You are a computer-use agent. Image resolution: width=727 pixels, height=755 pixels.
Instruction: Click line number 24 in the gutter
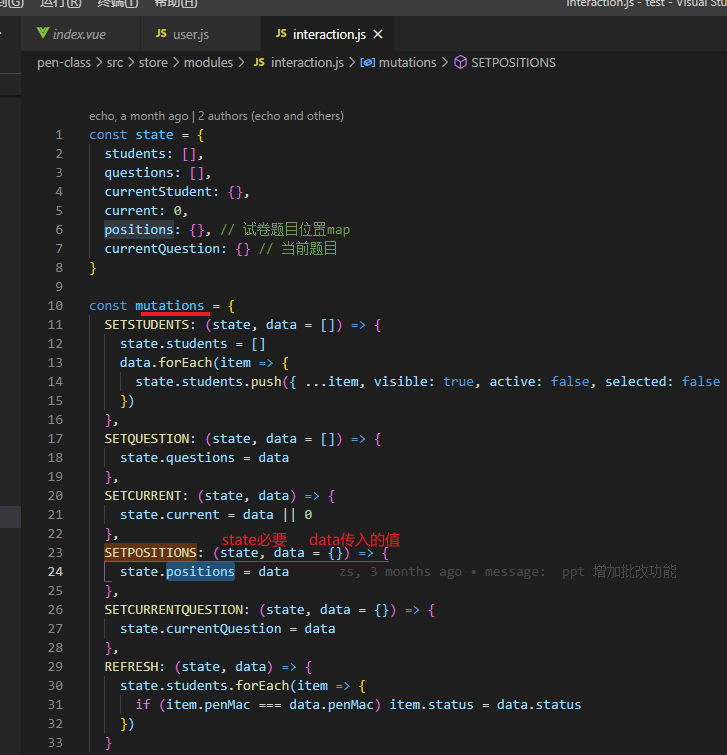[x=55, y=572]
